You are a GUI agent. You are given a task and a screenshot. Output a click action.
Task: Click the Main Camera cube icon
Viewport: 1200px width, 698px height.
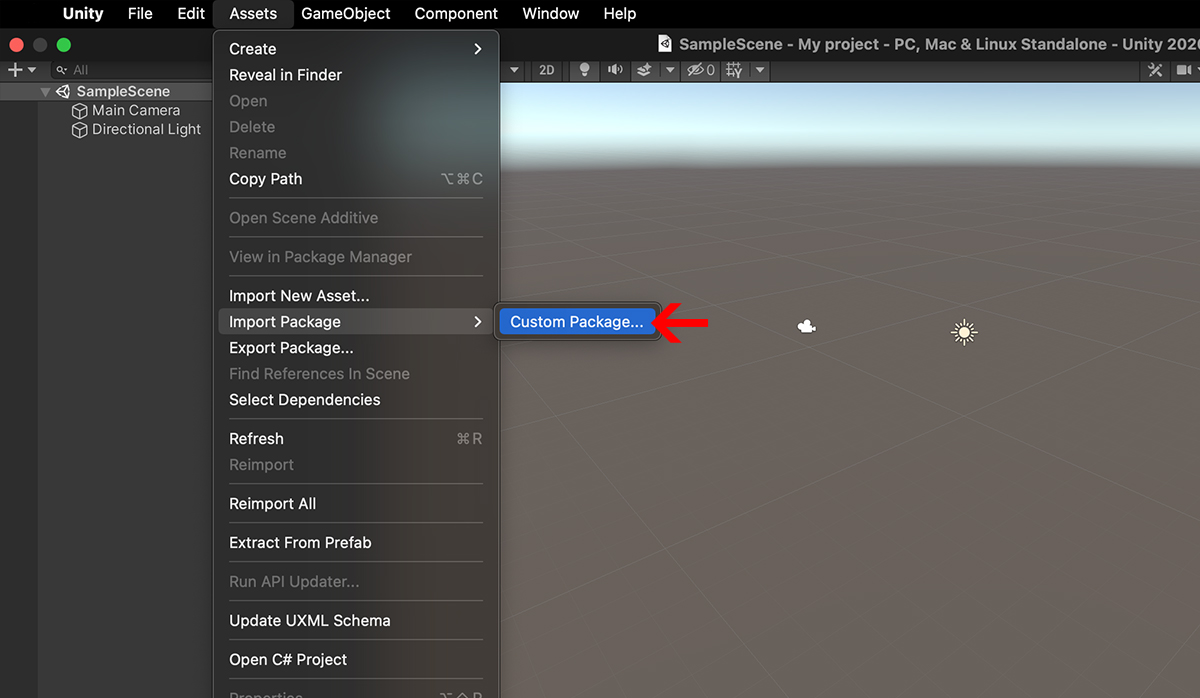[x=80, y=111]
